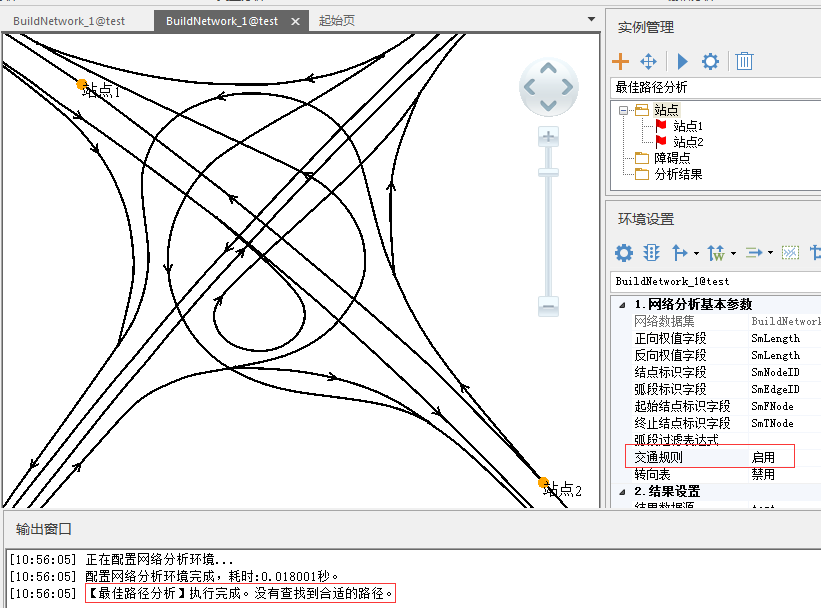Switch to first BuildNetwork_1@test tab

pyautogui.click(x=69, y=21)
